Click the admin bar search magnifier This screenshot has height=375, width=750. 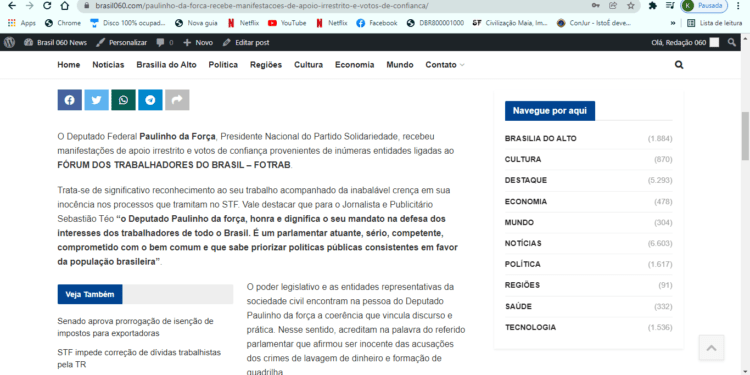click(732, 42)
